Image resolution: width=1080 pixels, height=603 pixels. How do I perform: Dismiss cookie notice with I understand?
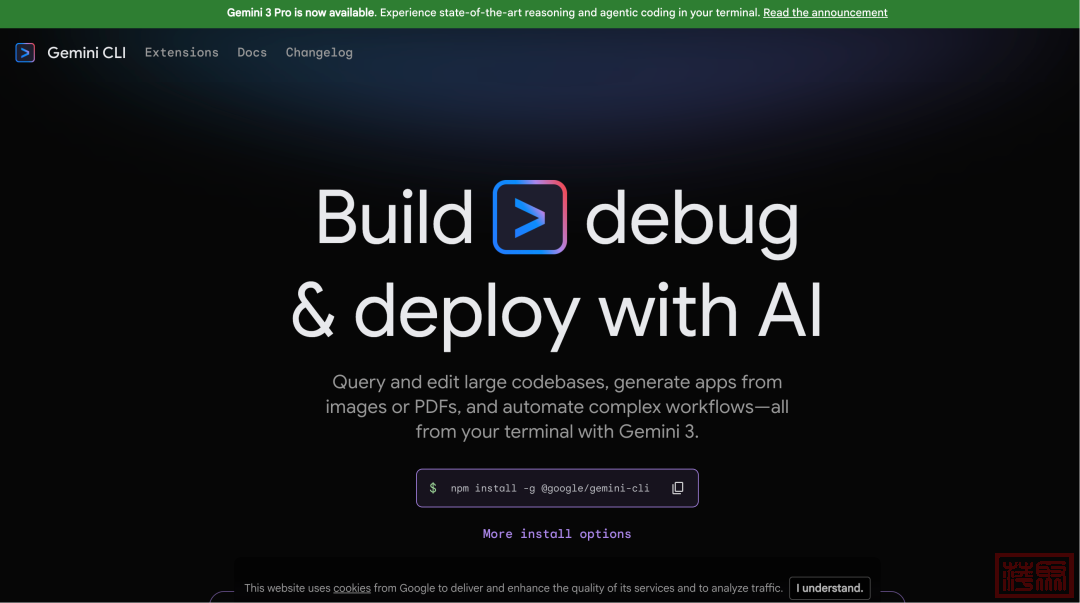(x=829, y=588)
